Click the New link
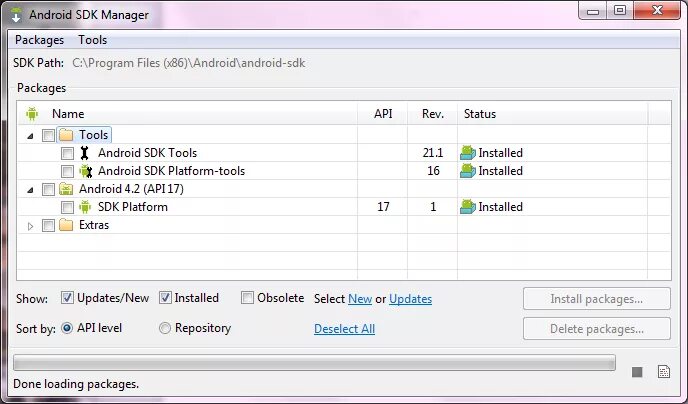Viewport: 688px width, 404px height. tap(360, 299)
